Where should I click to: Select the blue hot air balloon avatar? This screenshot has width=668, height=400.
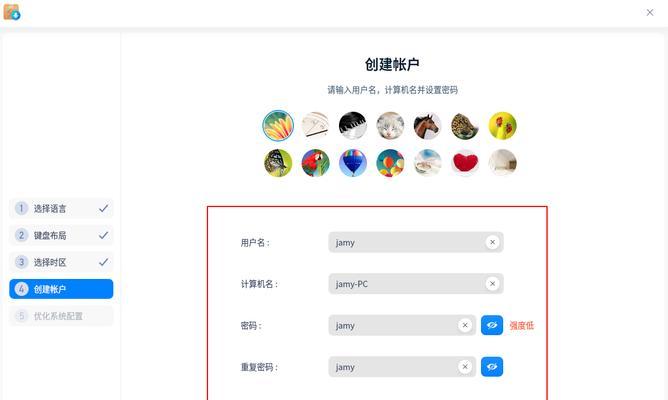tap(353, 163)
